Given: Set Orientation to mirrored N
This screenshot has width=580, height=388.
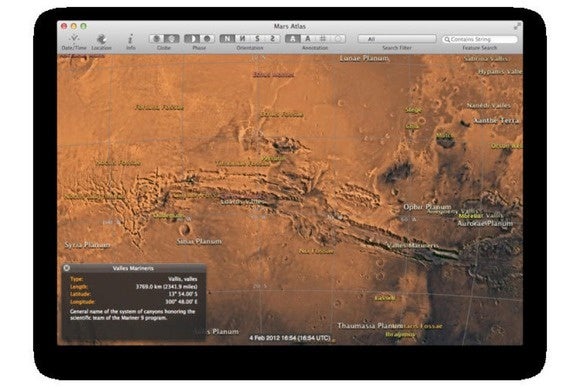Looking at the screenshot, I should pyautogui.click(x=242, y=38).
